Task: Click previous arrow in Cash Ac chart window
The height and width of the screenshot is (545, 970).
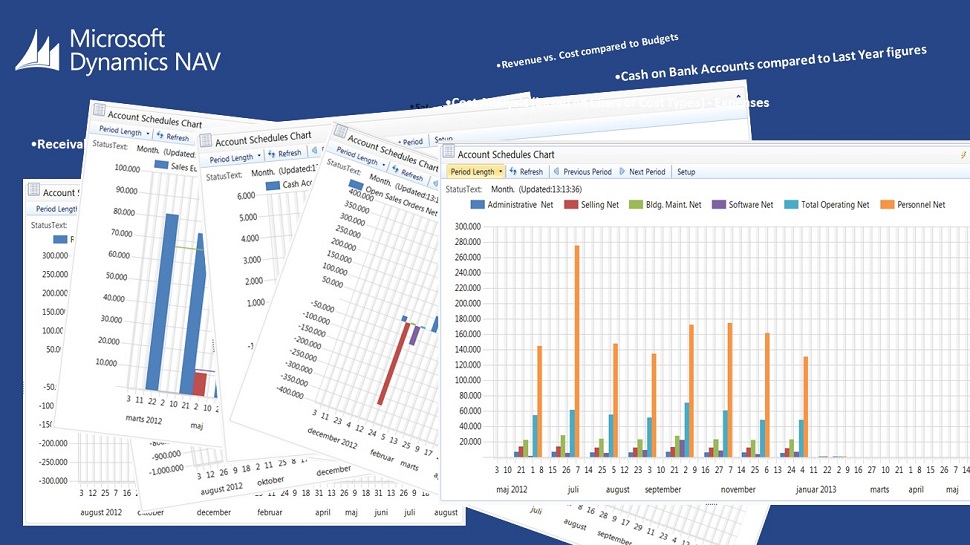Action: tap(314, 150)
